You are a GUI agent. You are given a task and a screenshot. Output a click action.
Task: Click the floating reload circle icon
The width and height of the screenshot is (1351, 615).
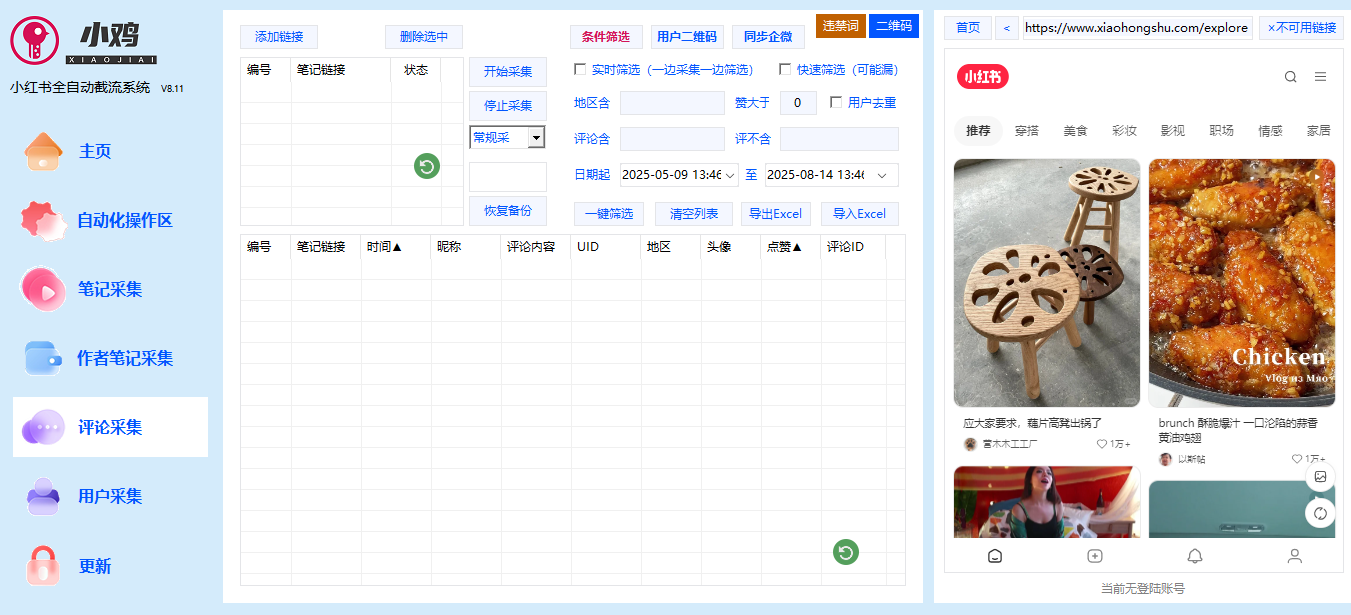pos(1320,513)
